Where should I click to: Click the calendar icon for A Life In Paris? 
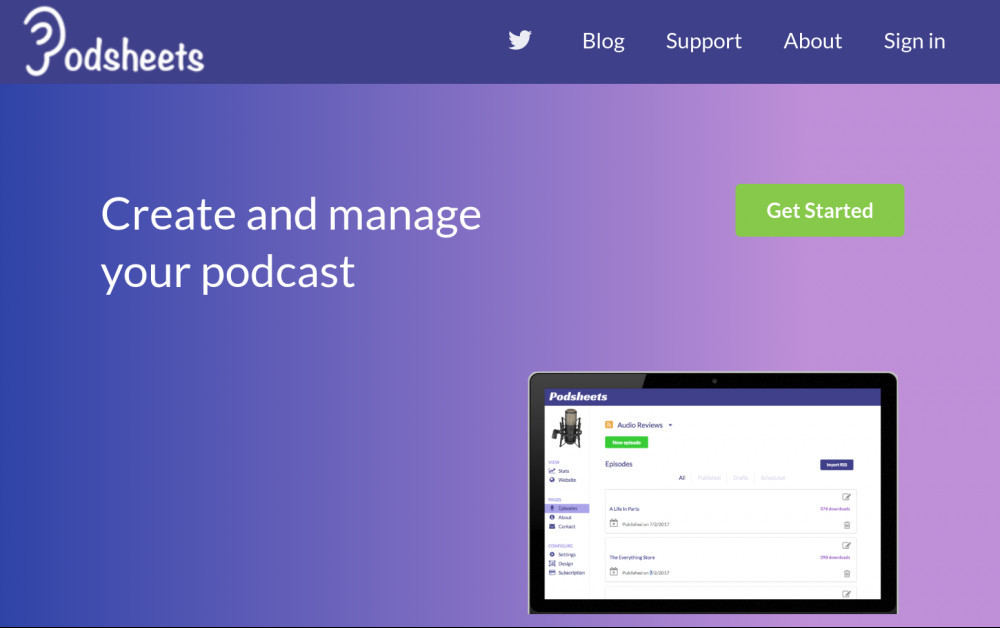(x=614, y=523)
